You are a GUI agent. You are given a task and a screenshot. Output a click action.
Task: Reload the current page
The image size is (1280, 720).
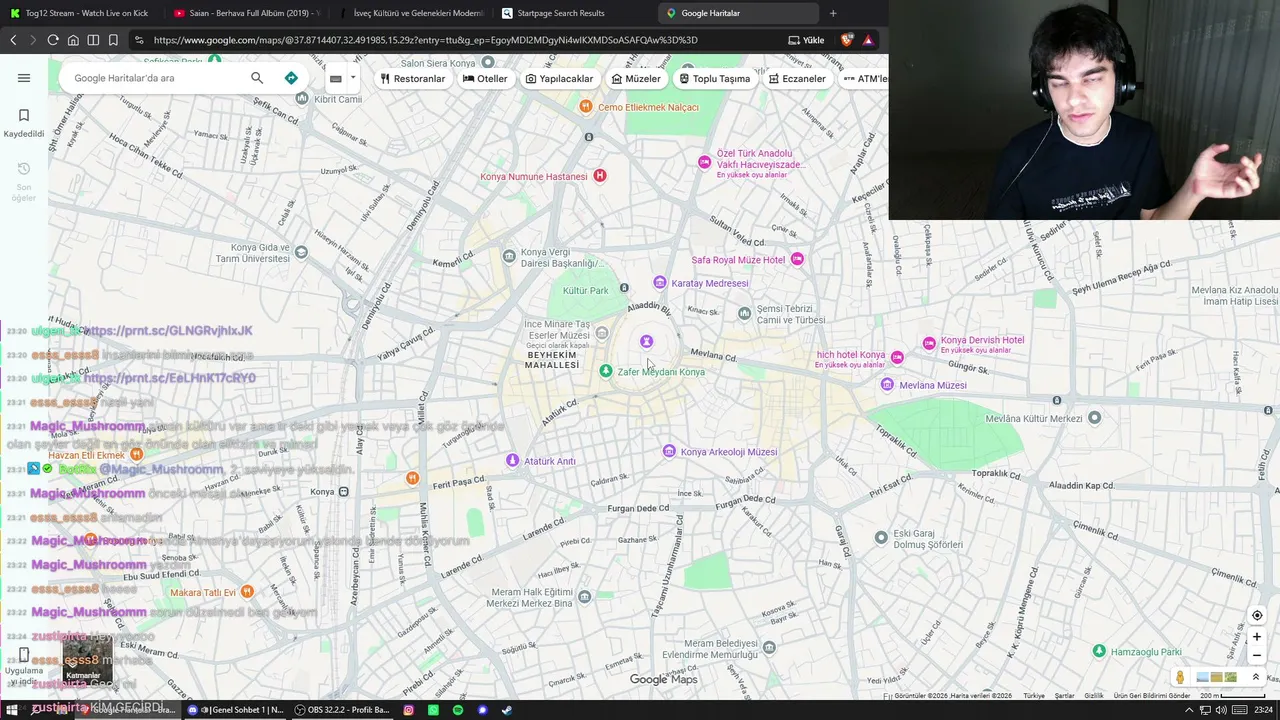point(53,40)
